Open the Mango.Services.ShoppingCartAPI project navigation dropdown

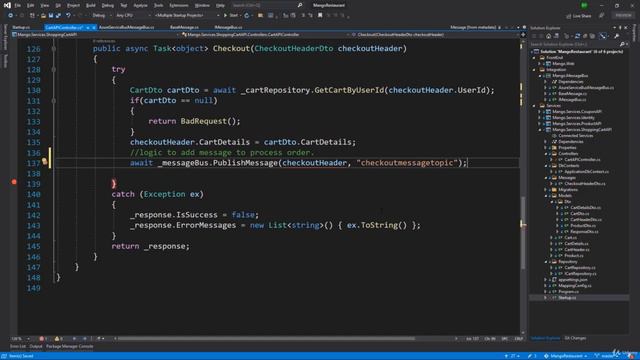coord(97,35)
